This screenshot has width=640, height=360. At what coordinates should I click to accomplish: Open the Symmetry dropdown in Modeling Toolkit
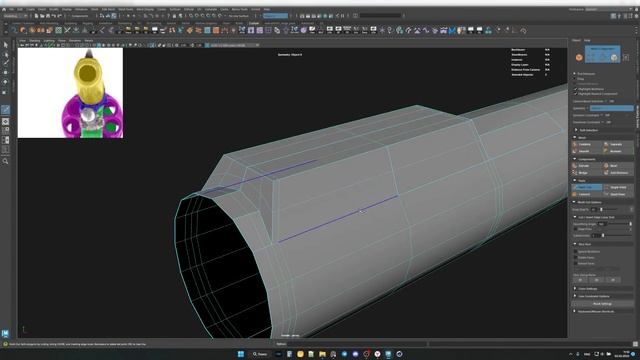pos(611,108)
